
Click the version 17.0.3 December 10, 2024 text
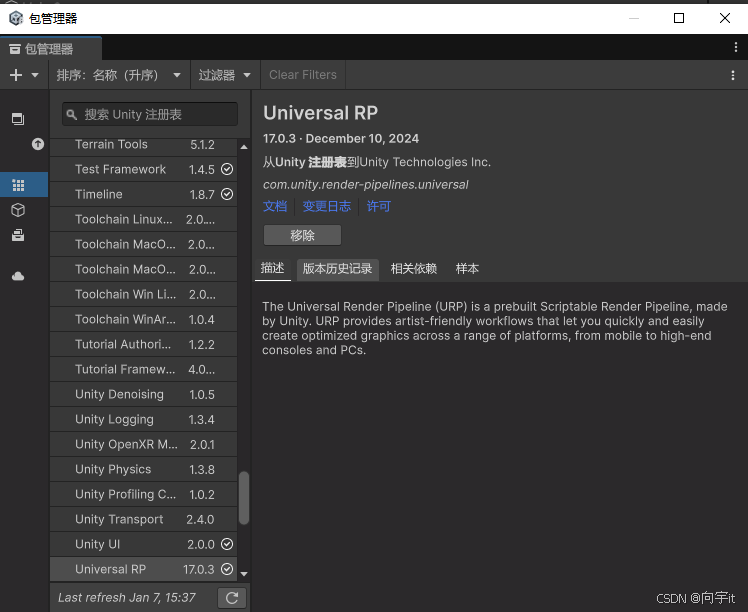(x=341, y=139)
